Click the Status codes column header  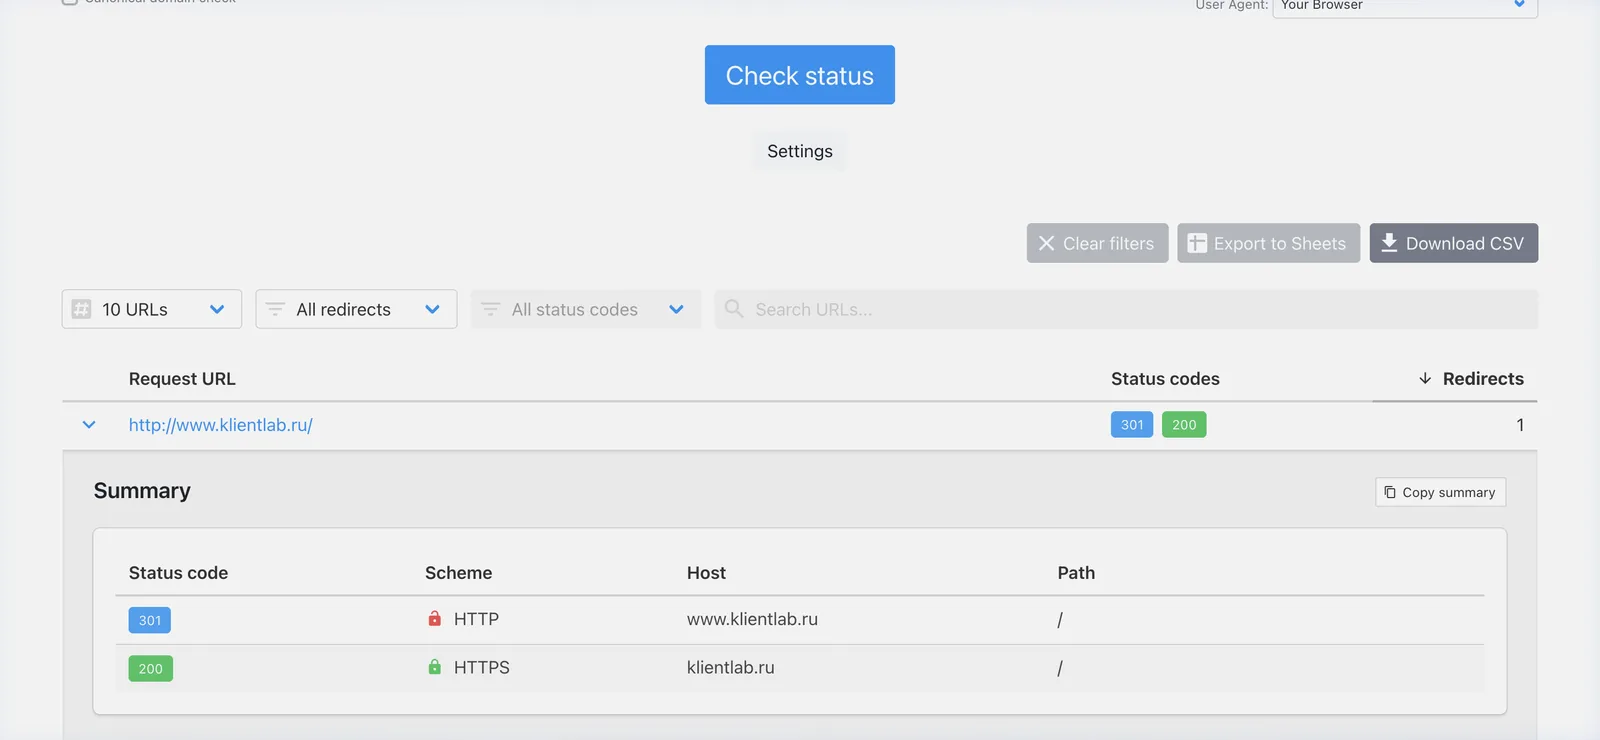(x=1165, y=379)
